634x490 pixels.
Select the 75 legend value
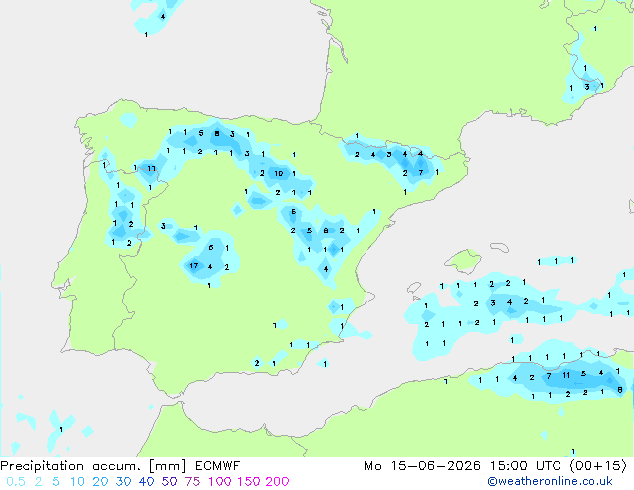[x=192, y=482]
